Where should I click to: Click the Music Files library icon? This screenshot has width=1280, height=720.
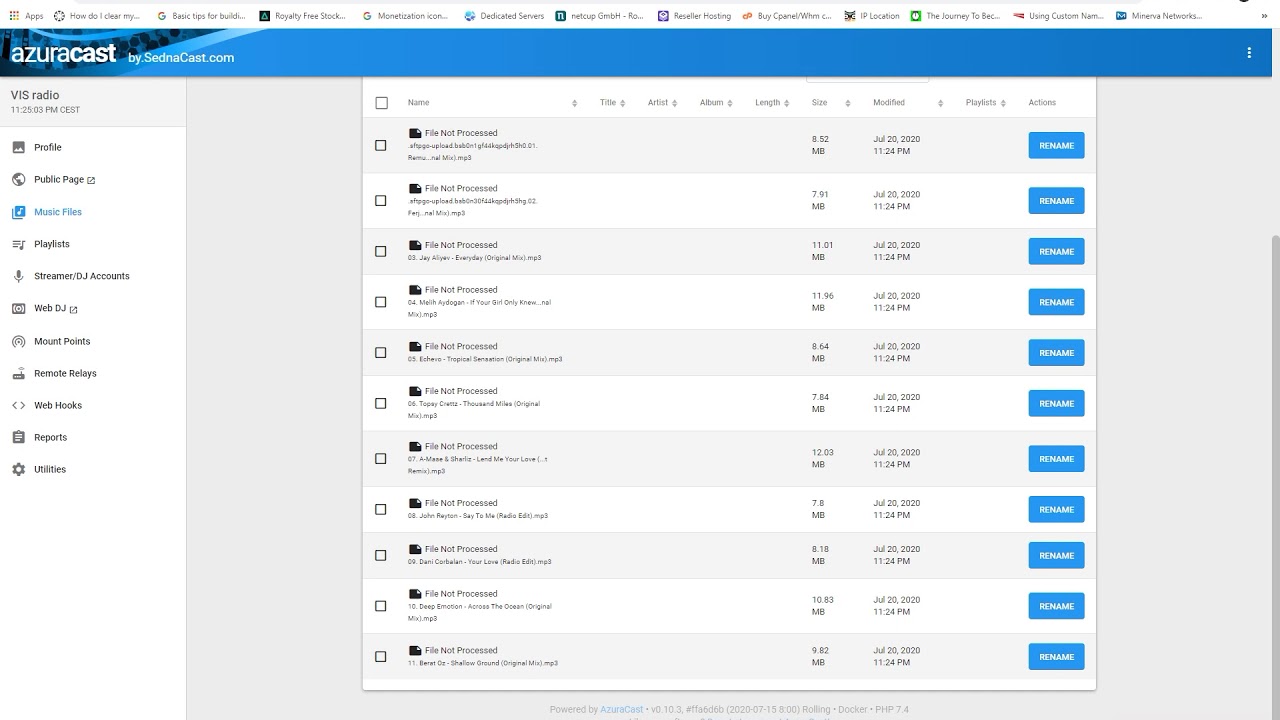[x=18, y=212]
